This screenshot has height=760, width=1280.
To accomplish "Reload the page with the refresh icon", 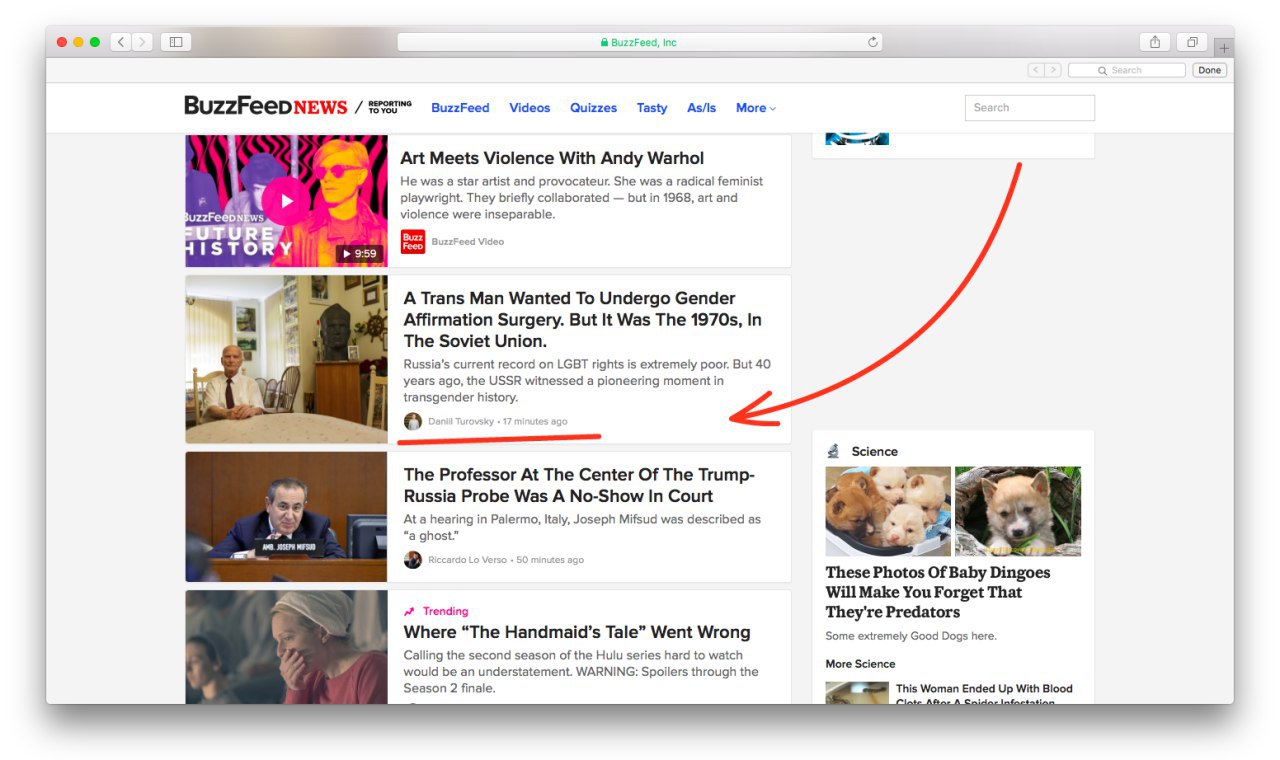I will tap(873, 42).
